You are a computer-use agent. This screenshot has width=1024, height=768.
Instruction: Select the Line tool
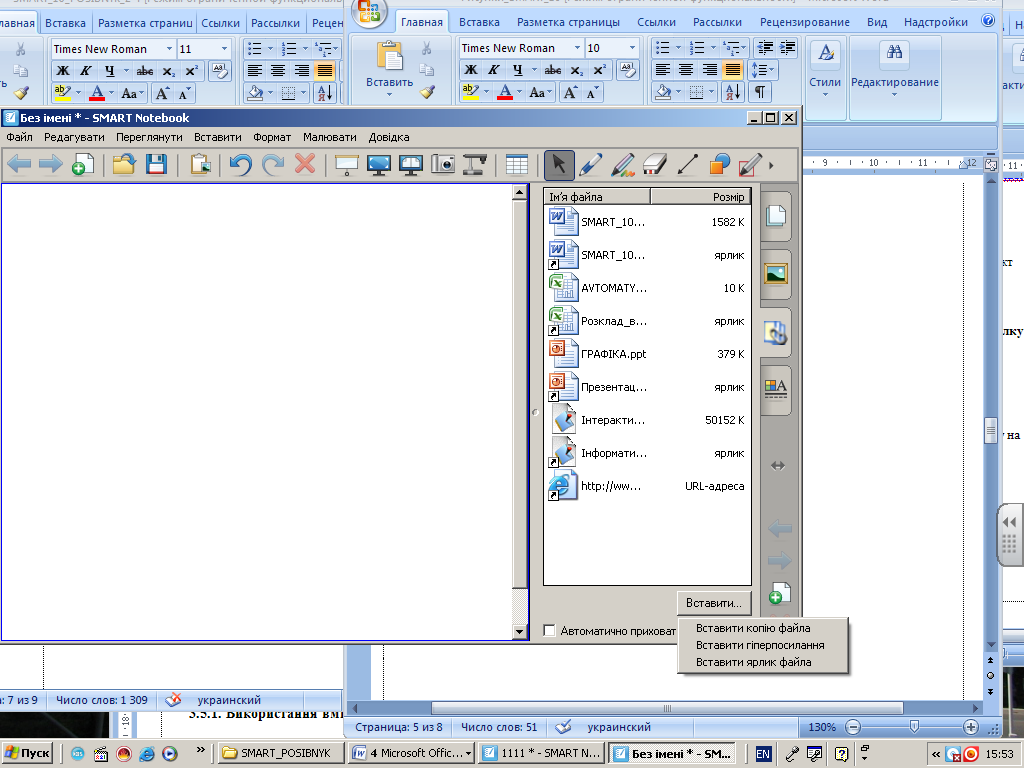pyautogui.click(x=687, y=165)
